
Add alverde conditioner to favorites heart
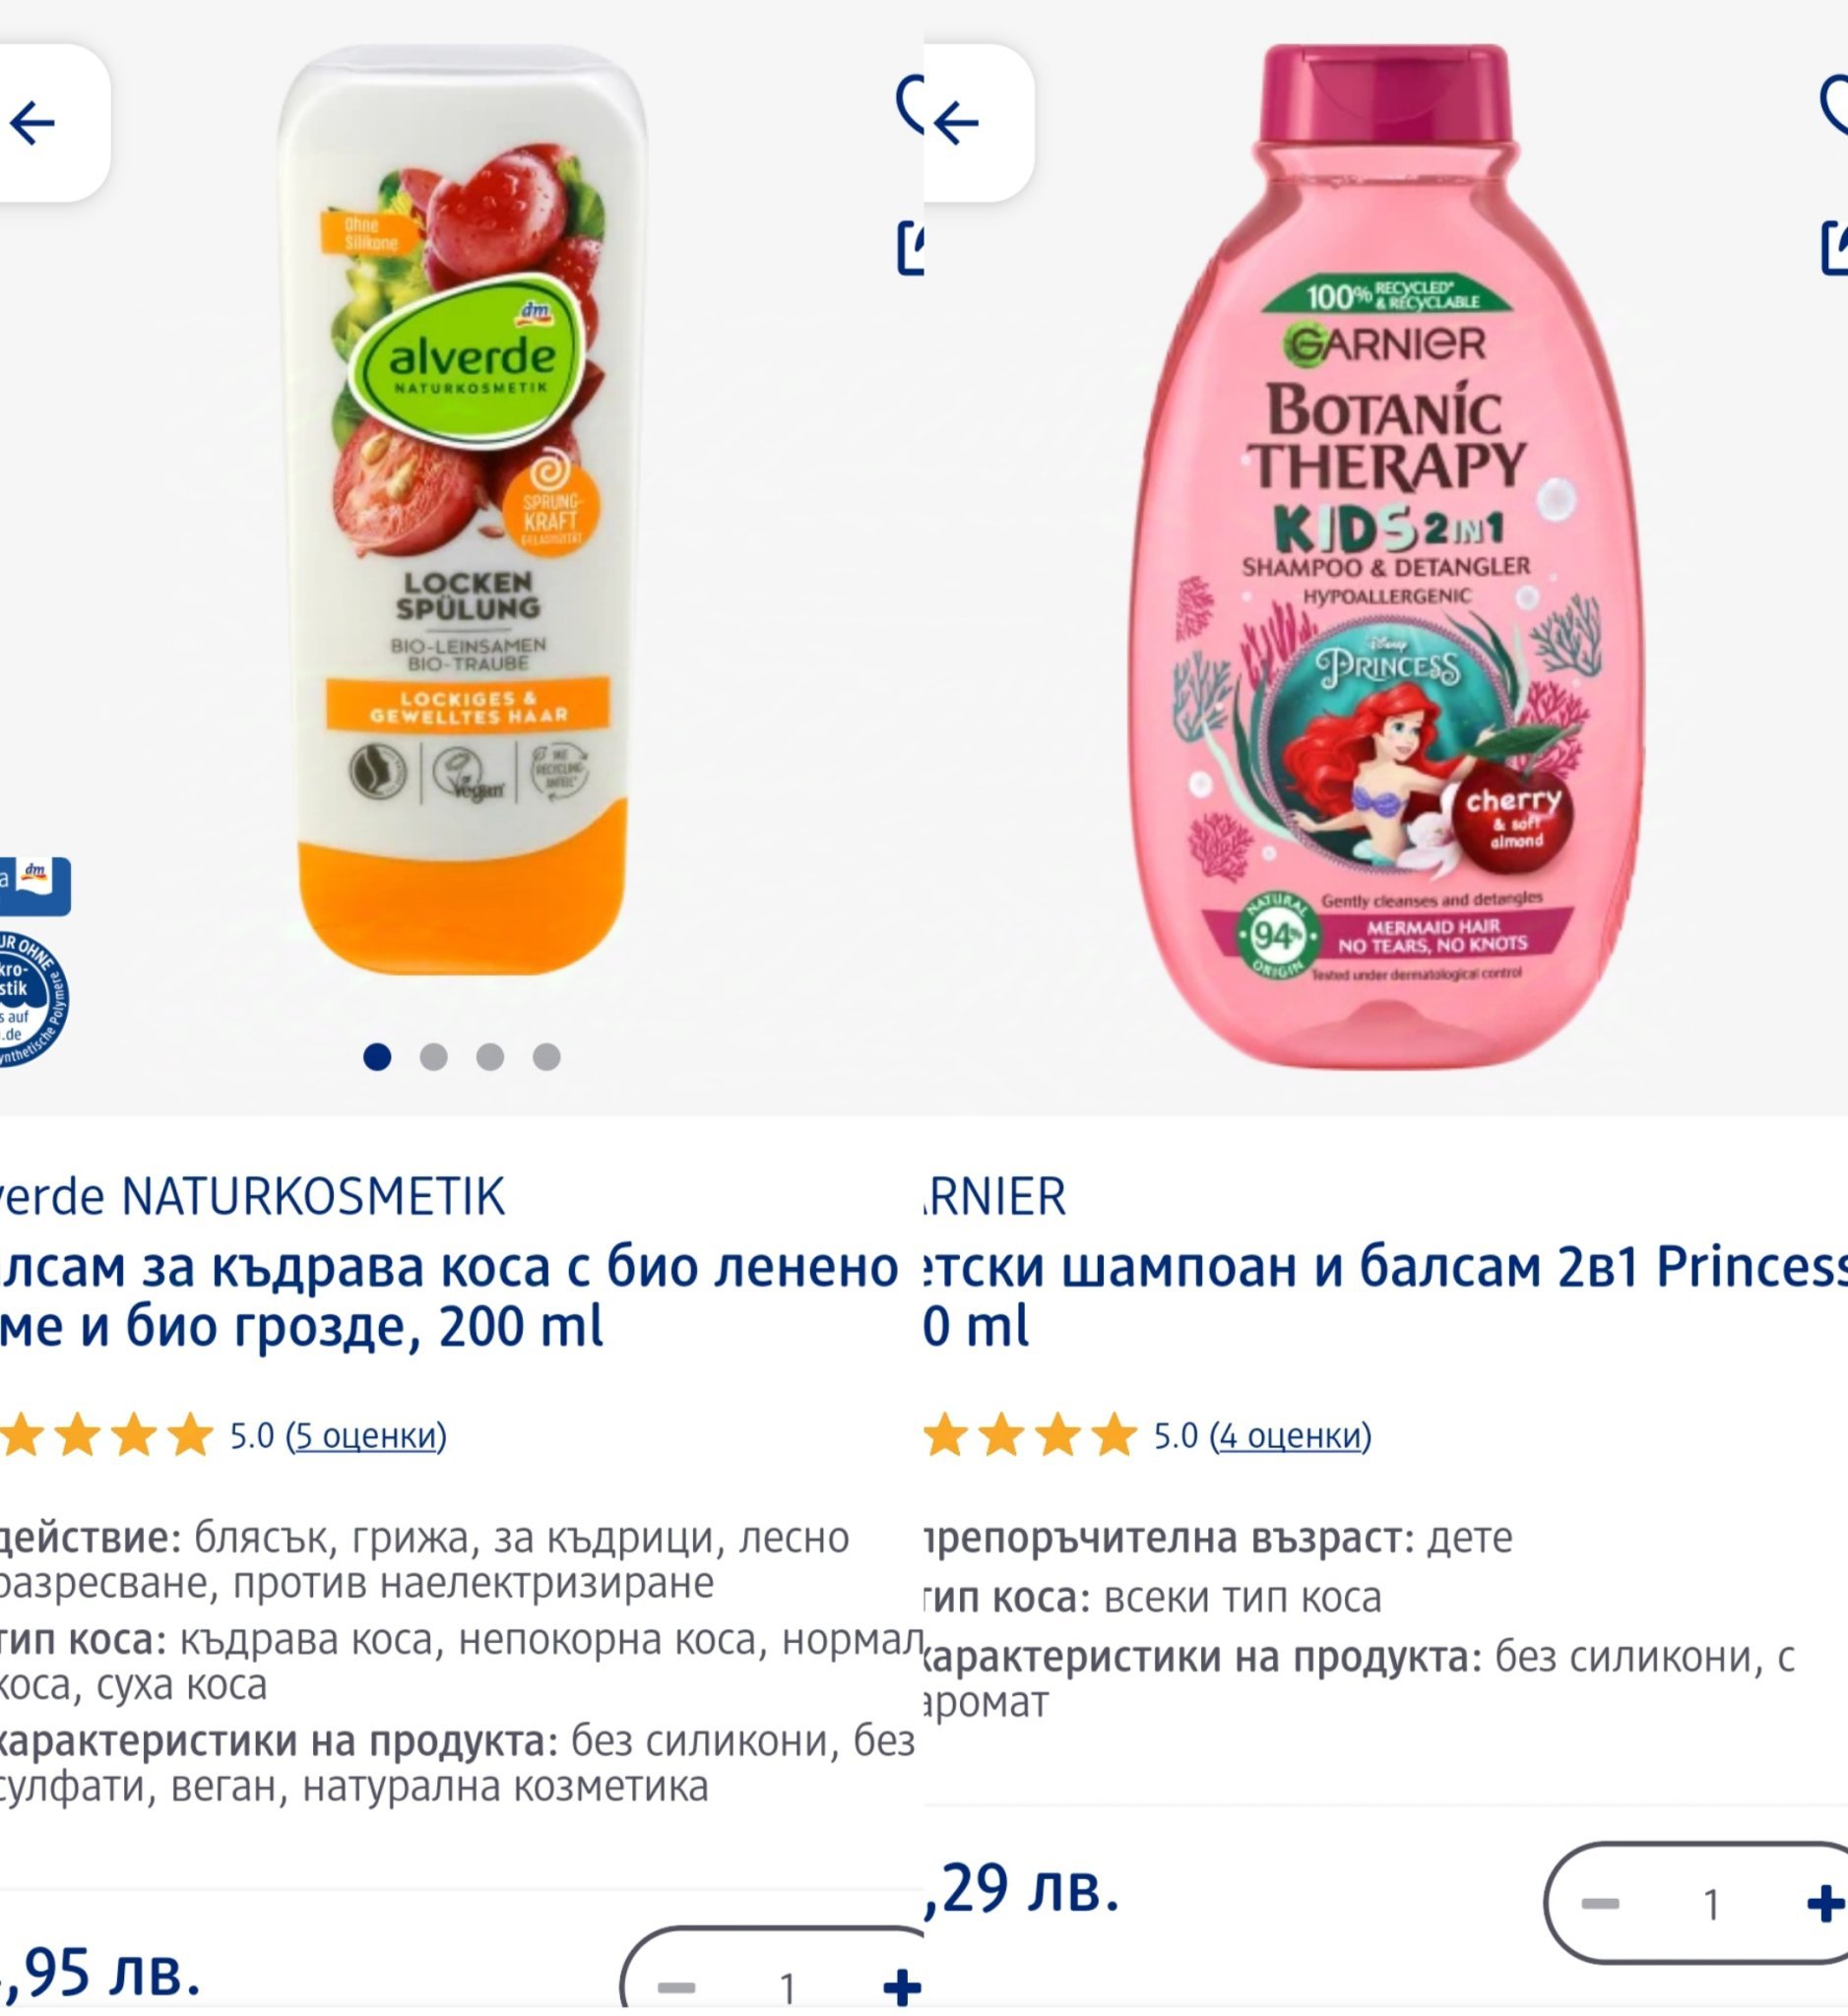tap(910, 104)
